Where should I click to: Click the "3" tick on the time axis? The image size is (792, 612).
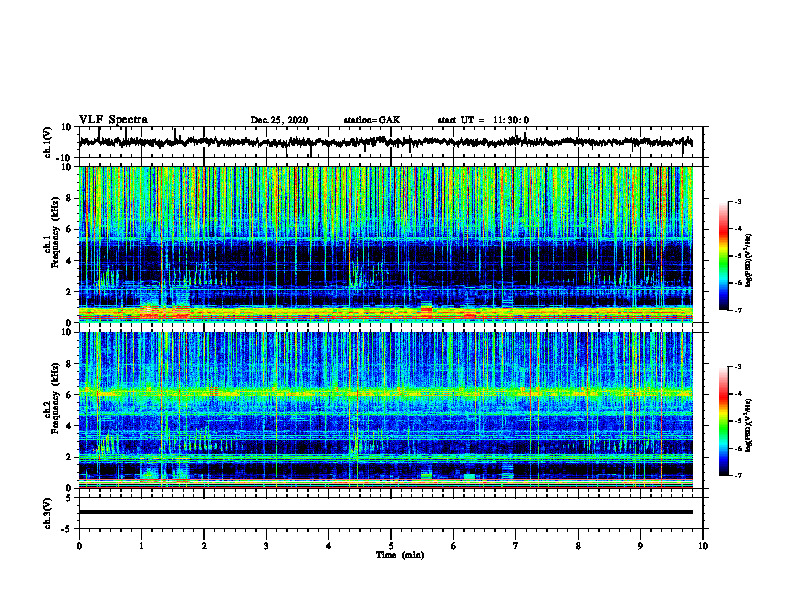point(266,546)
